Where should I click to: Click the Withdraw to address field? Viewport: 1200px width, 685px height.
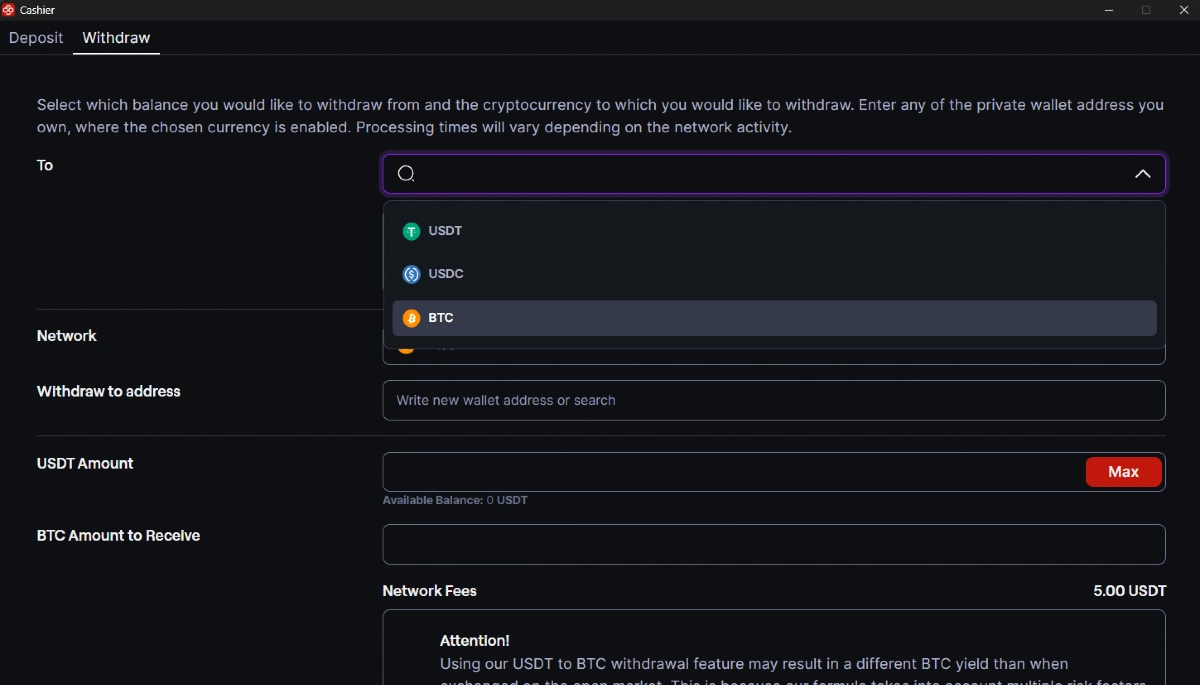coord(774,400)
